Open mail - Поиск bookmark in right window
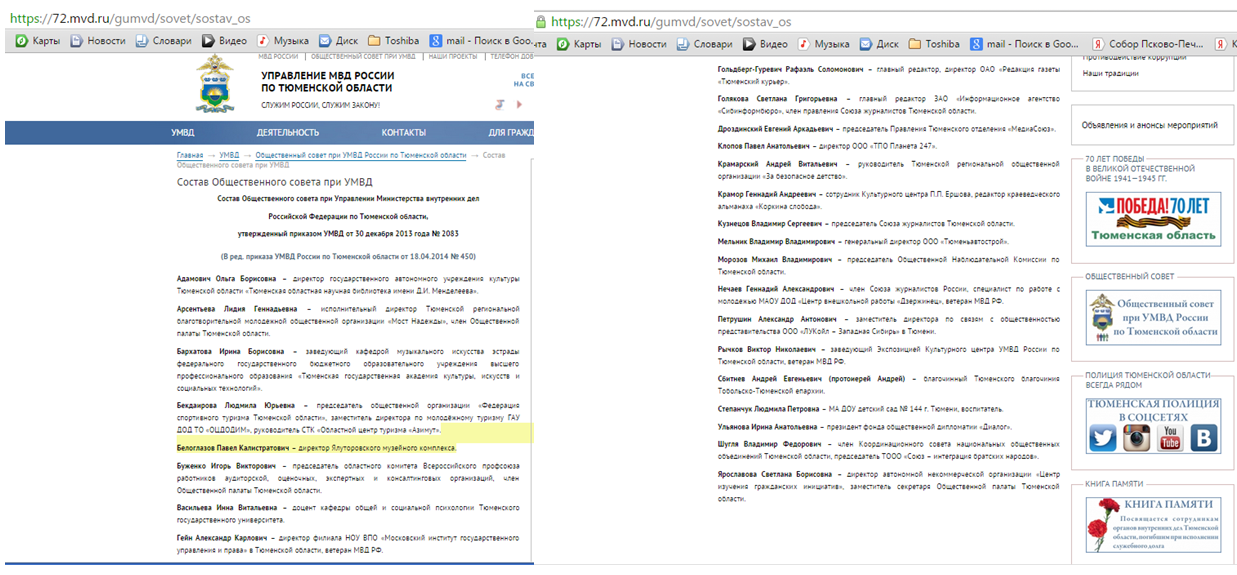 [x=1025, y=44]
